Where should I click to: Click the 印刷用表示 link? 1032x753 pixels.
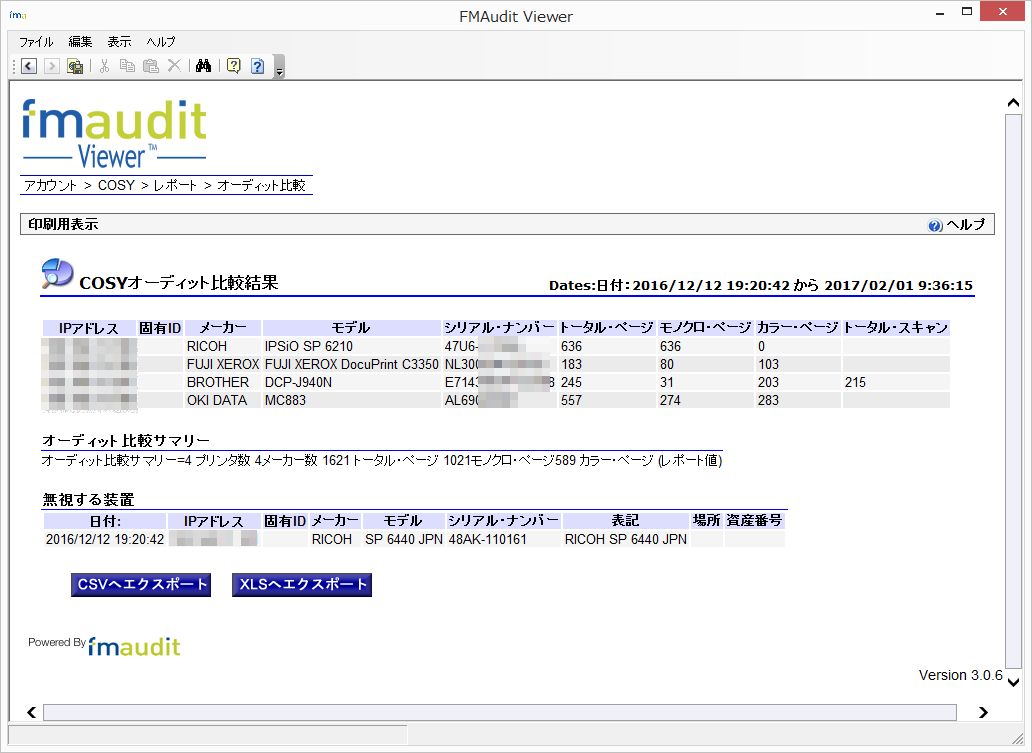coord(63,224)
